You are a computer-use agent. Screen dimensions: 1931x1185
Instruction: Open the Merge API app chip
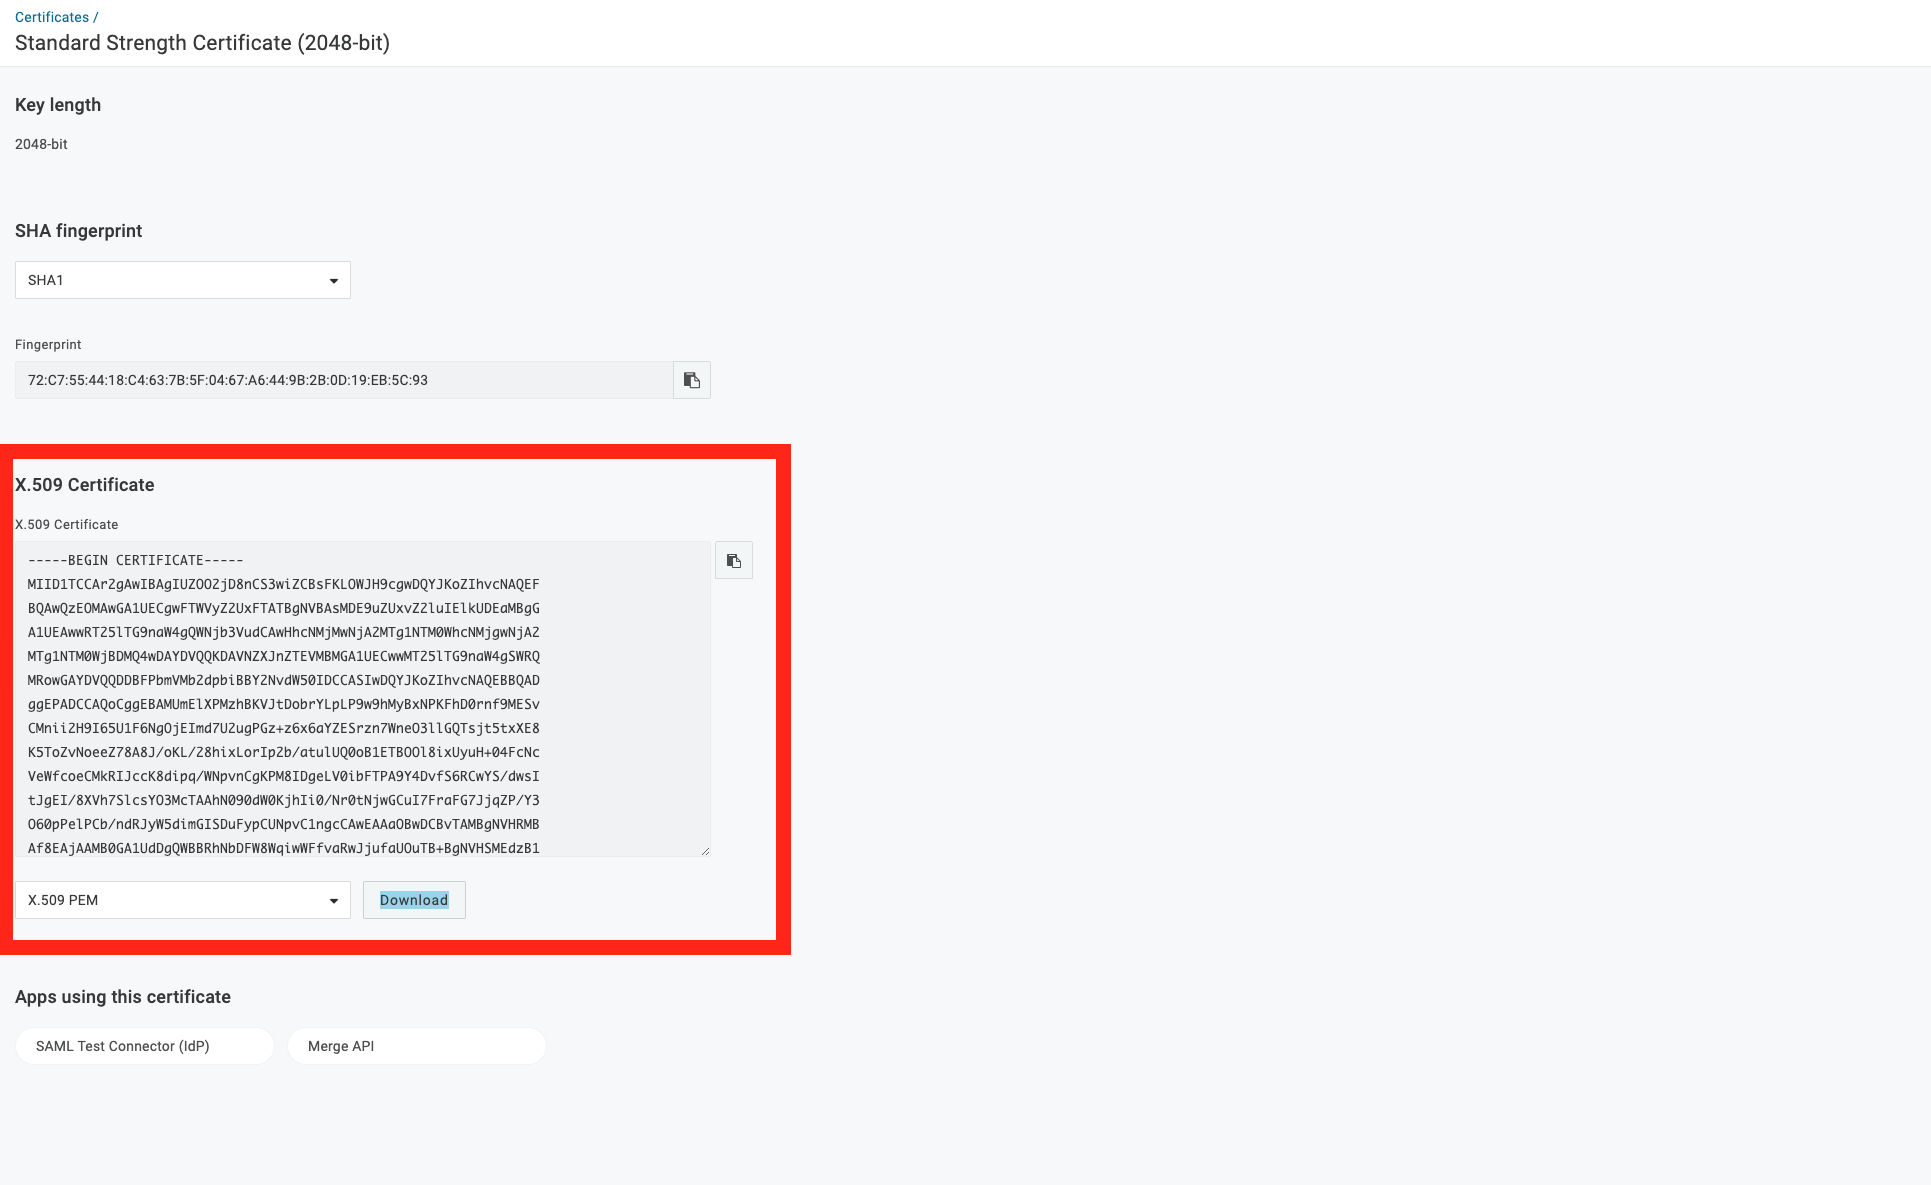416,1046
